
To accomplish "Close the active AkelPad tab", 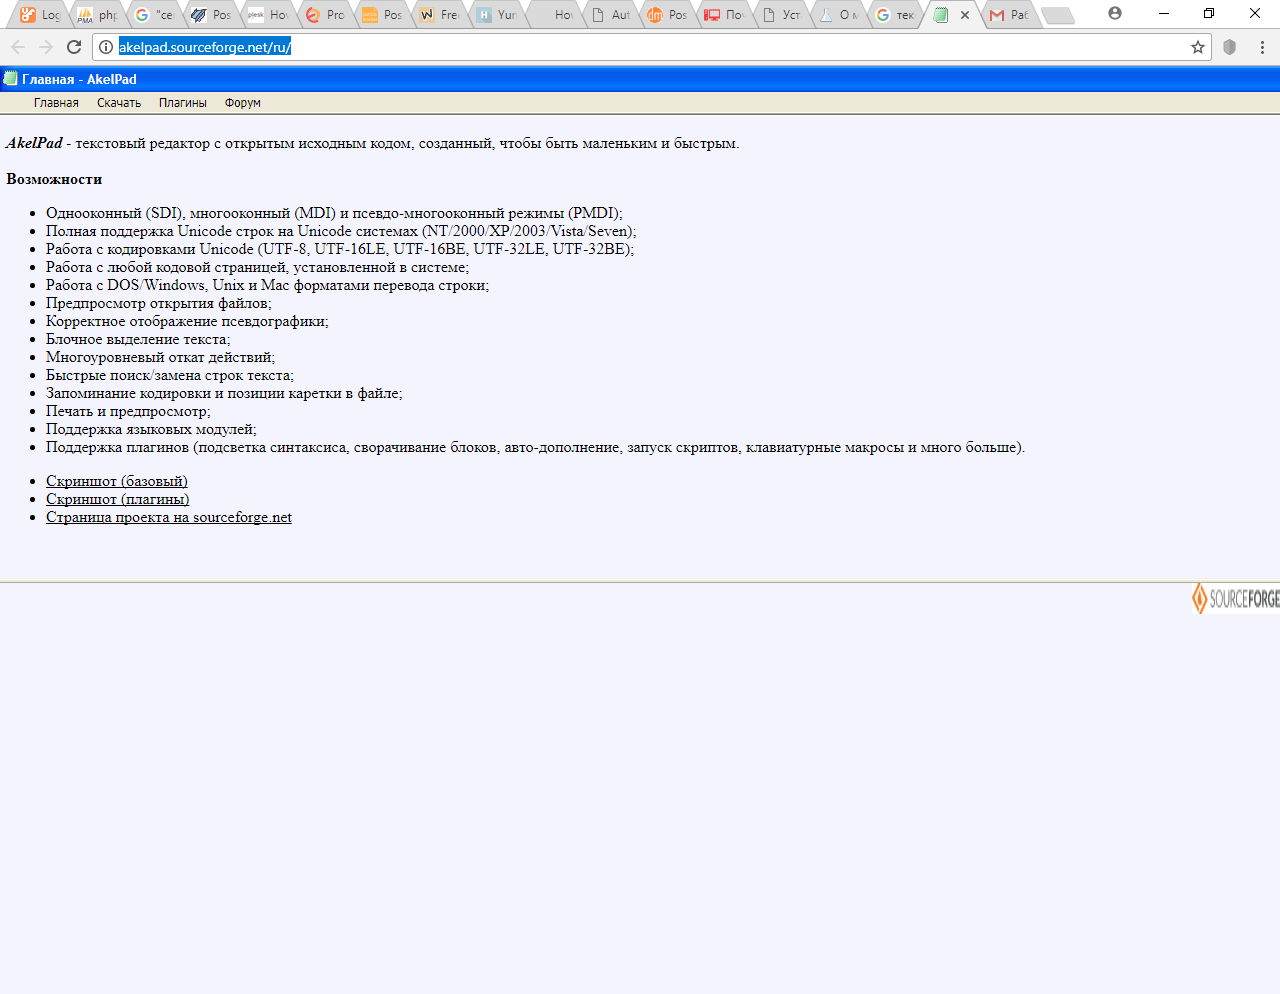I will click(965, 15).
